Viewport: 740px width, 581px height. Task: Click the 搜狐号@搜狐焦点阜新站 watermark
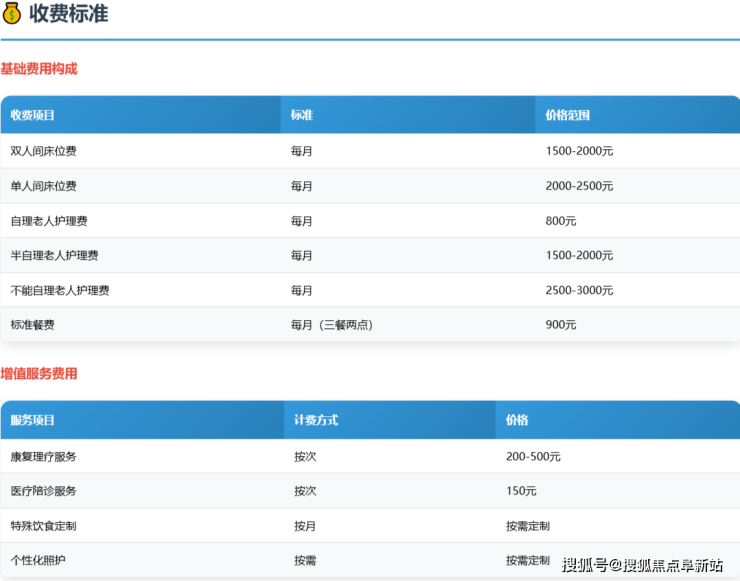click(x=642, y=565)
